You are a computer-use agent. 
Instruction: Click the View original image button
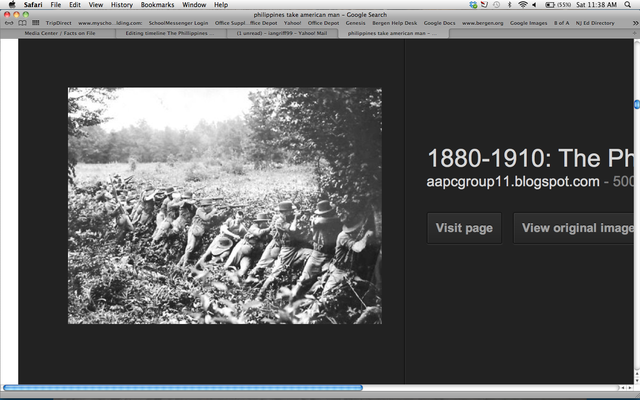pyautogui.click(x=573, y=228)
